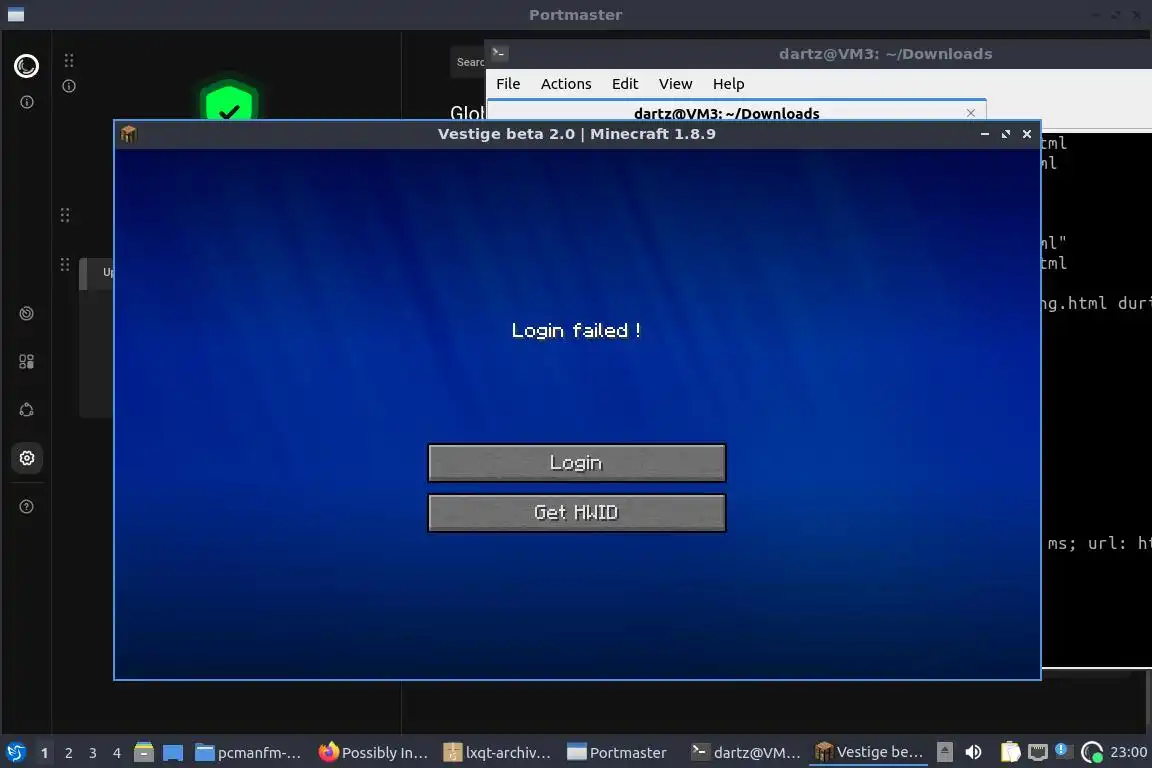Open Portmaster settings gear icon
Screen dimensions: 1152x768
coord(26,458)
